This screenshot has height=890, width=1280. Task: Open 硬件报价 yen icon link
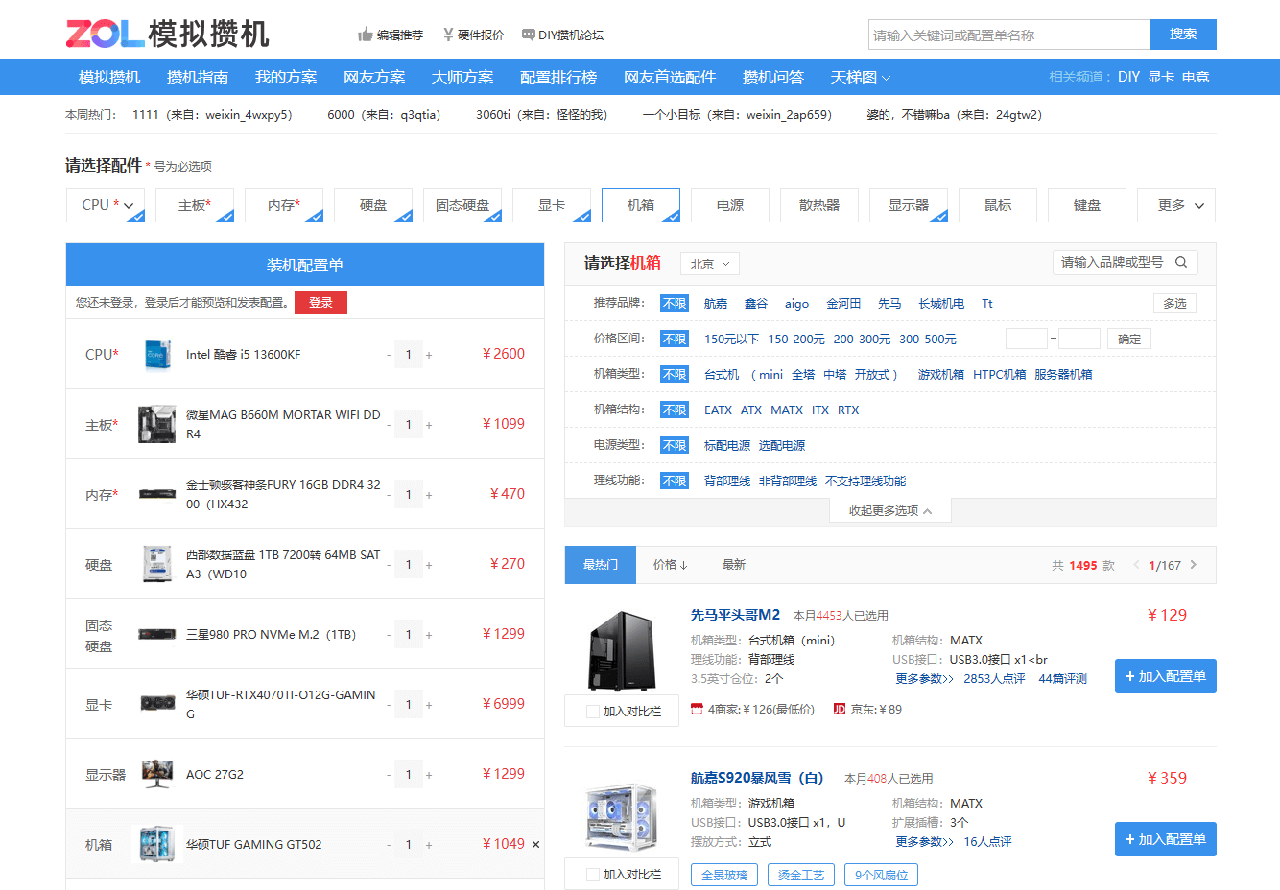(473, 35)
